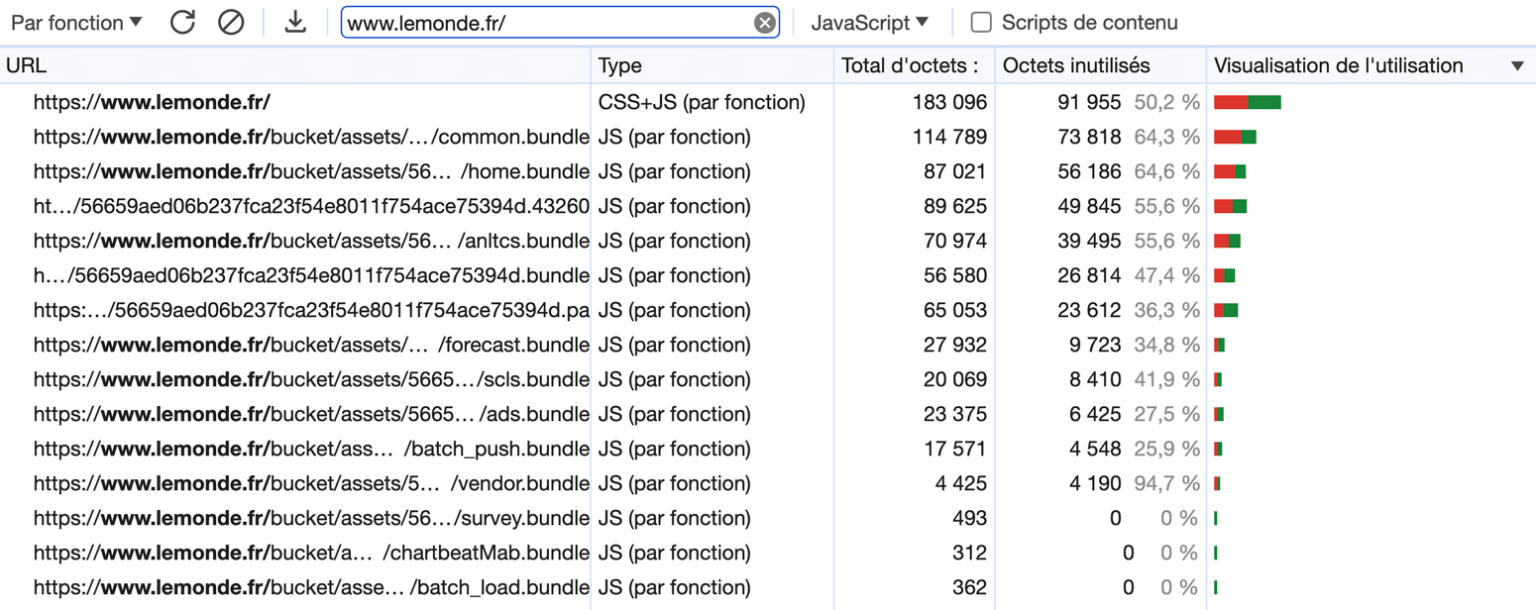Image resolution: width=1536 pixels, height=610 pixels.
Task: Select the scls.bundle row
Action: (768, 379)
